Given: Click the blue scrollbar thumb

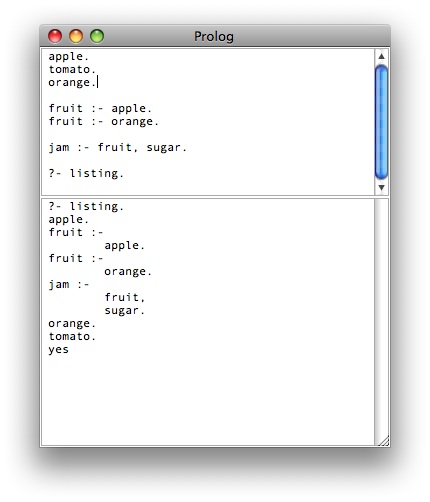Looking at the screenshot, I should coord(382,122).
